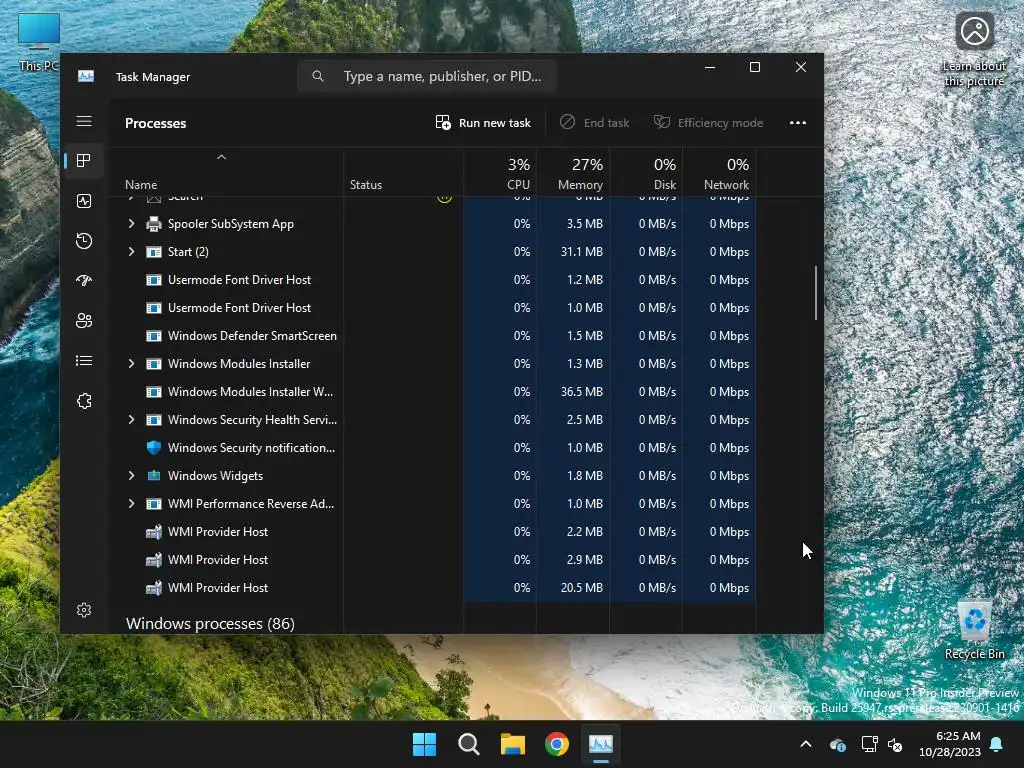Open File Explorer from taskbar
The width and height of the screenshot is (1024, 768).
(513, 744)
